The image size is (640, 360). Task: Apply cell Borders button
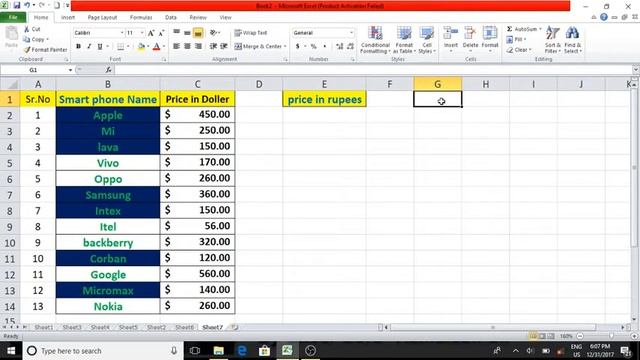tap(120, 47)
